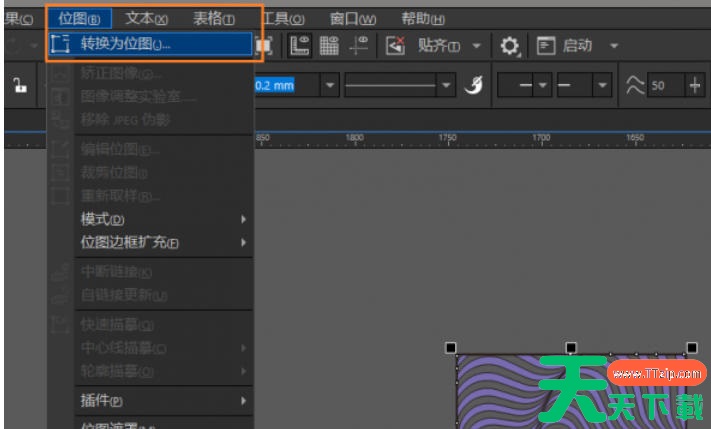
Task: Open the 模式(D) submenu entry
Action: pyautogui.click(x=164, y=219)
